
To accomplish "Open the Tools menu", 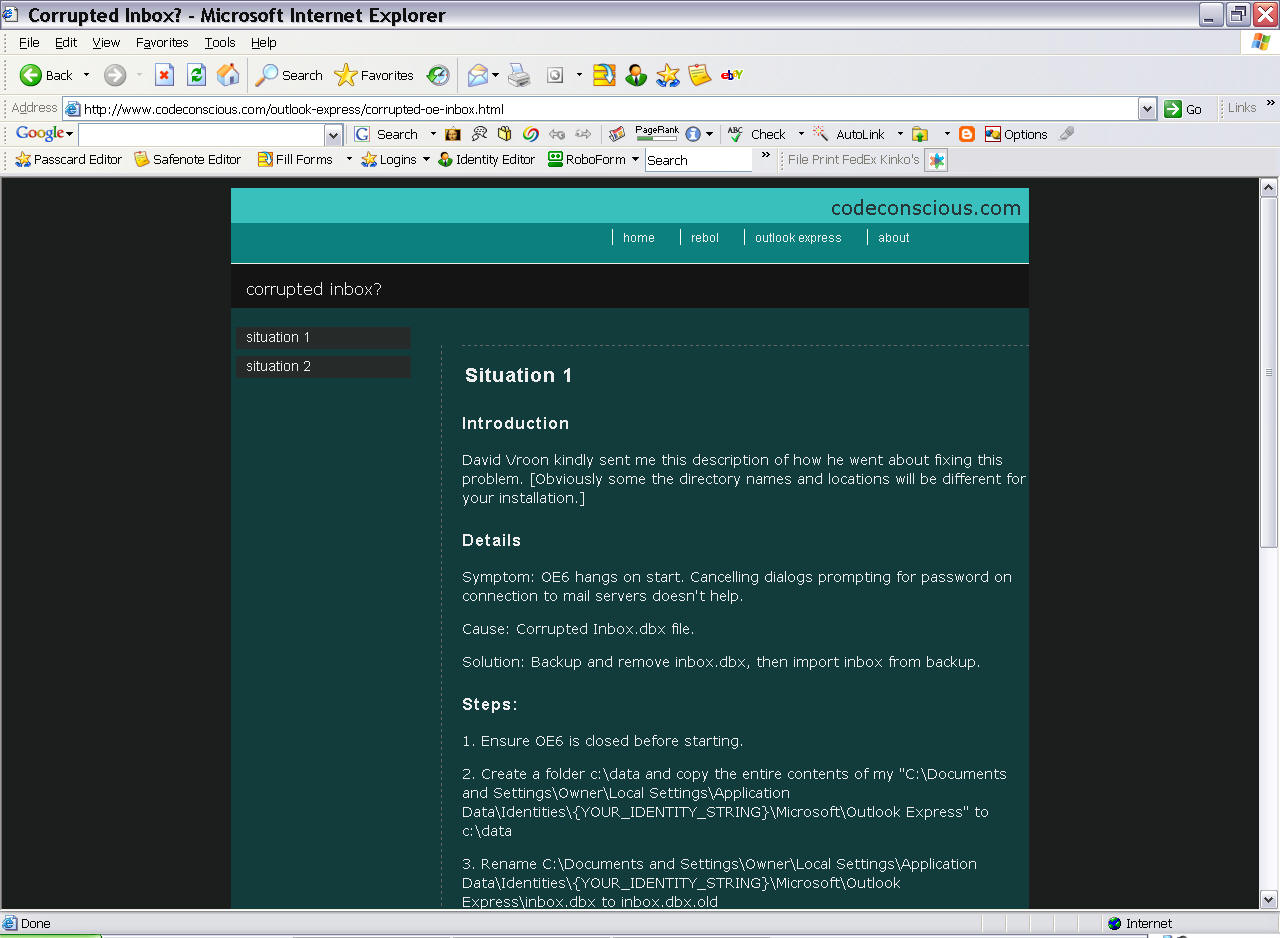I will (x=220, y=42).
